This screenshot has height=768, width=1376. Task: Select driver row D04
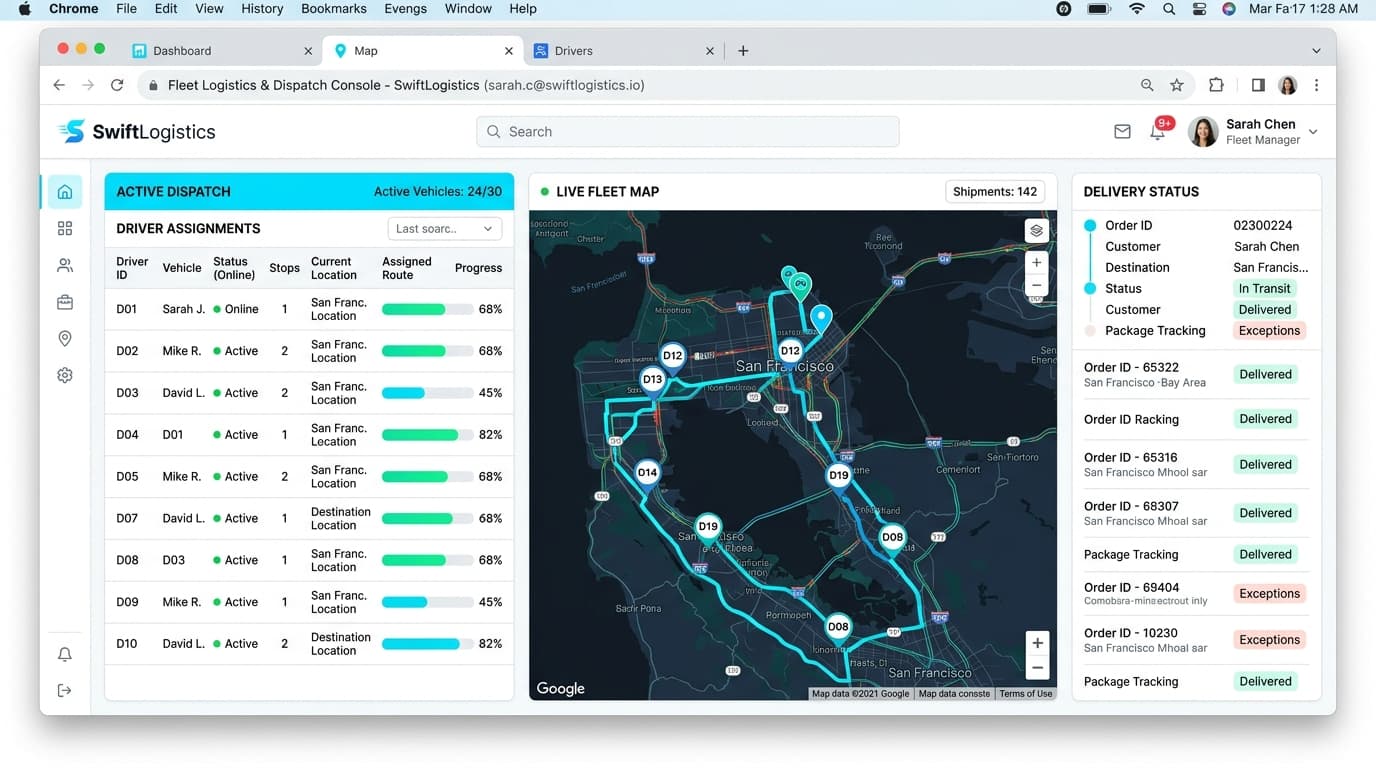[x=309, y=435]
